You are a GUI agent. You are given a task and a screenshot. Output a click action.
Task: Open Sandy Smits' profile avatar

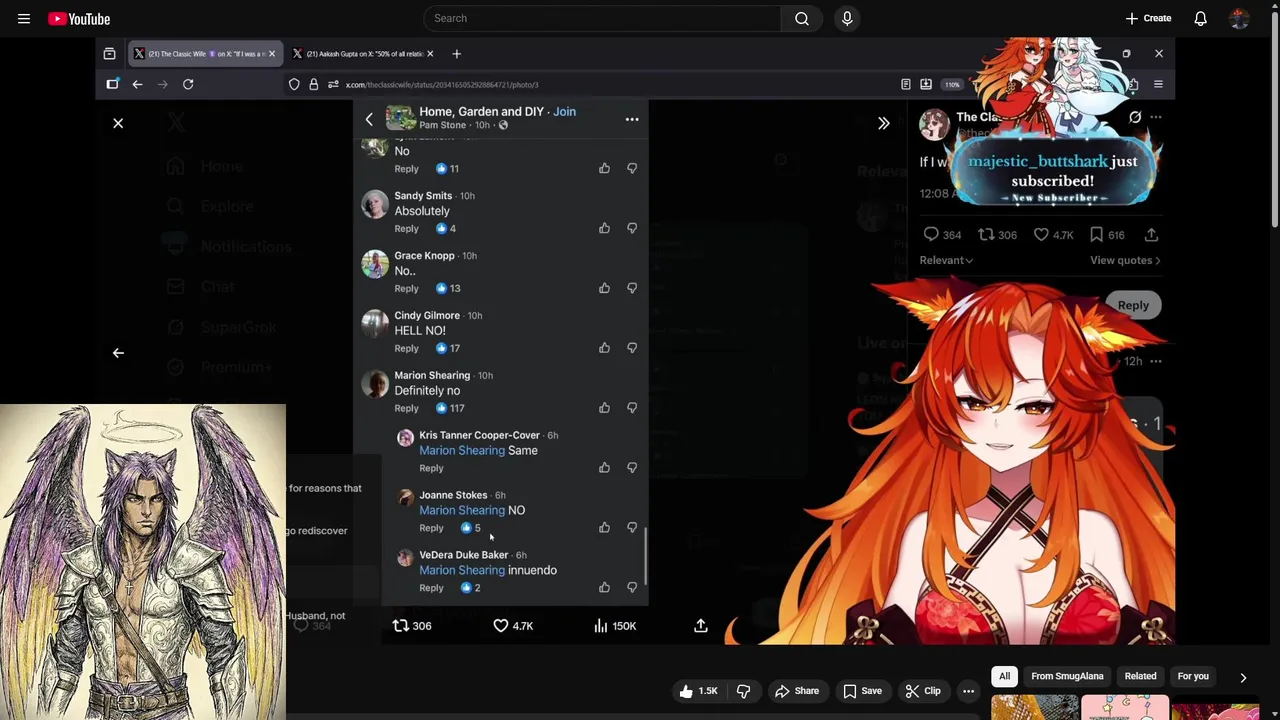coord(375,204)
